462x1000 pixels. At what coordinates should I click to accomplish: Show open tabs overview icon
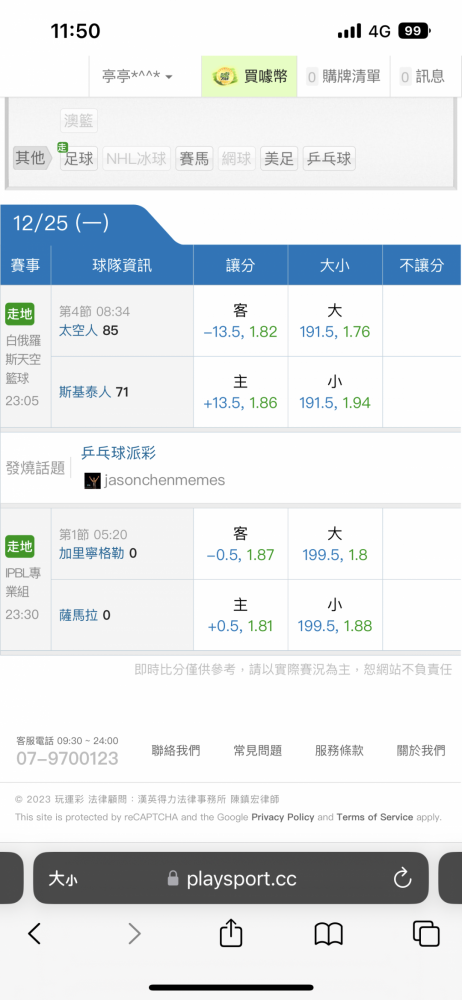[426, 934]
